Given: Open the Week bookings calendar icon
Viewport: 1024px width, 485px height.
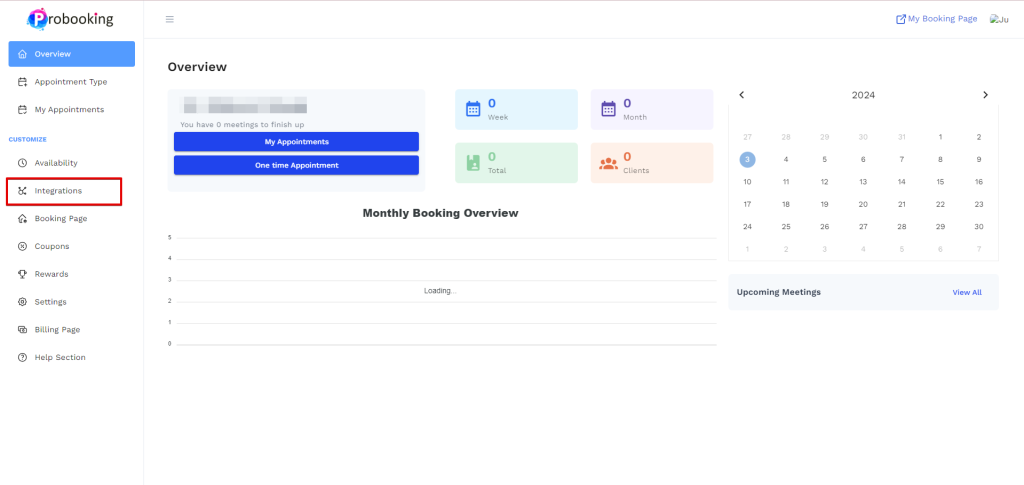Looking at the screenshot, I should click(x=473, y=109).
